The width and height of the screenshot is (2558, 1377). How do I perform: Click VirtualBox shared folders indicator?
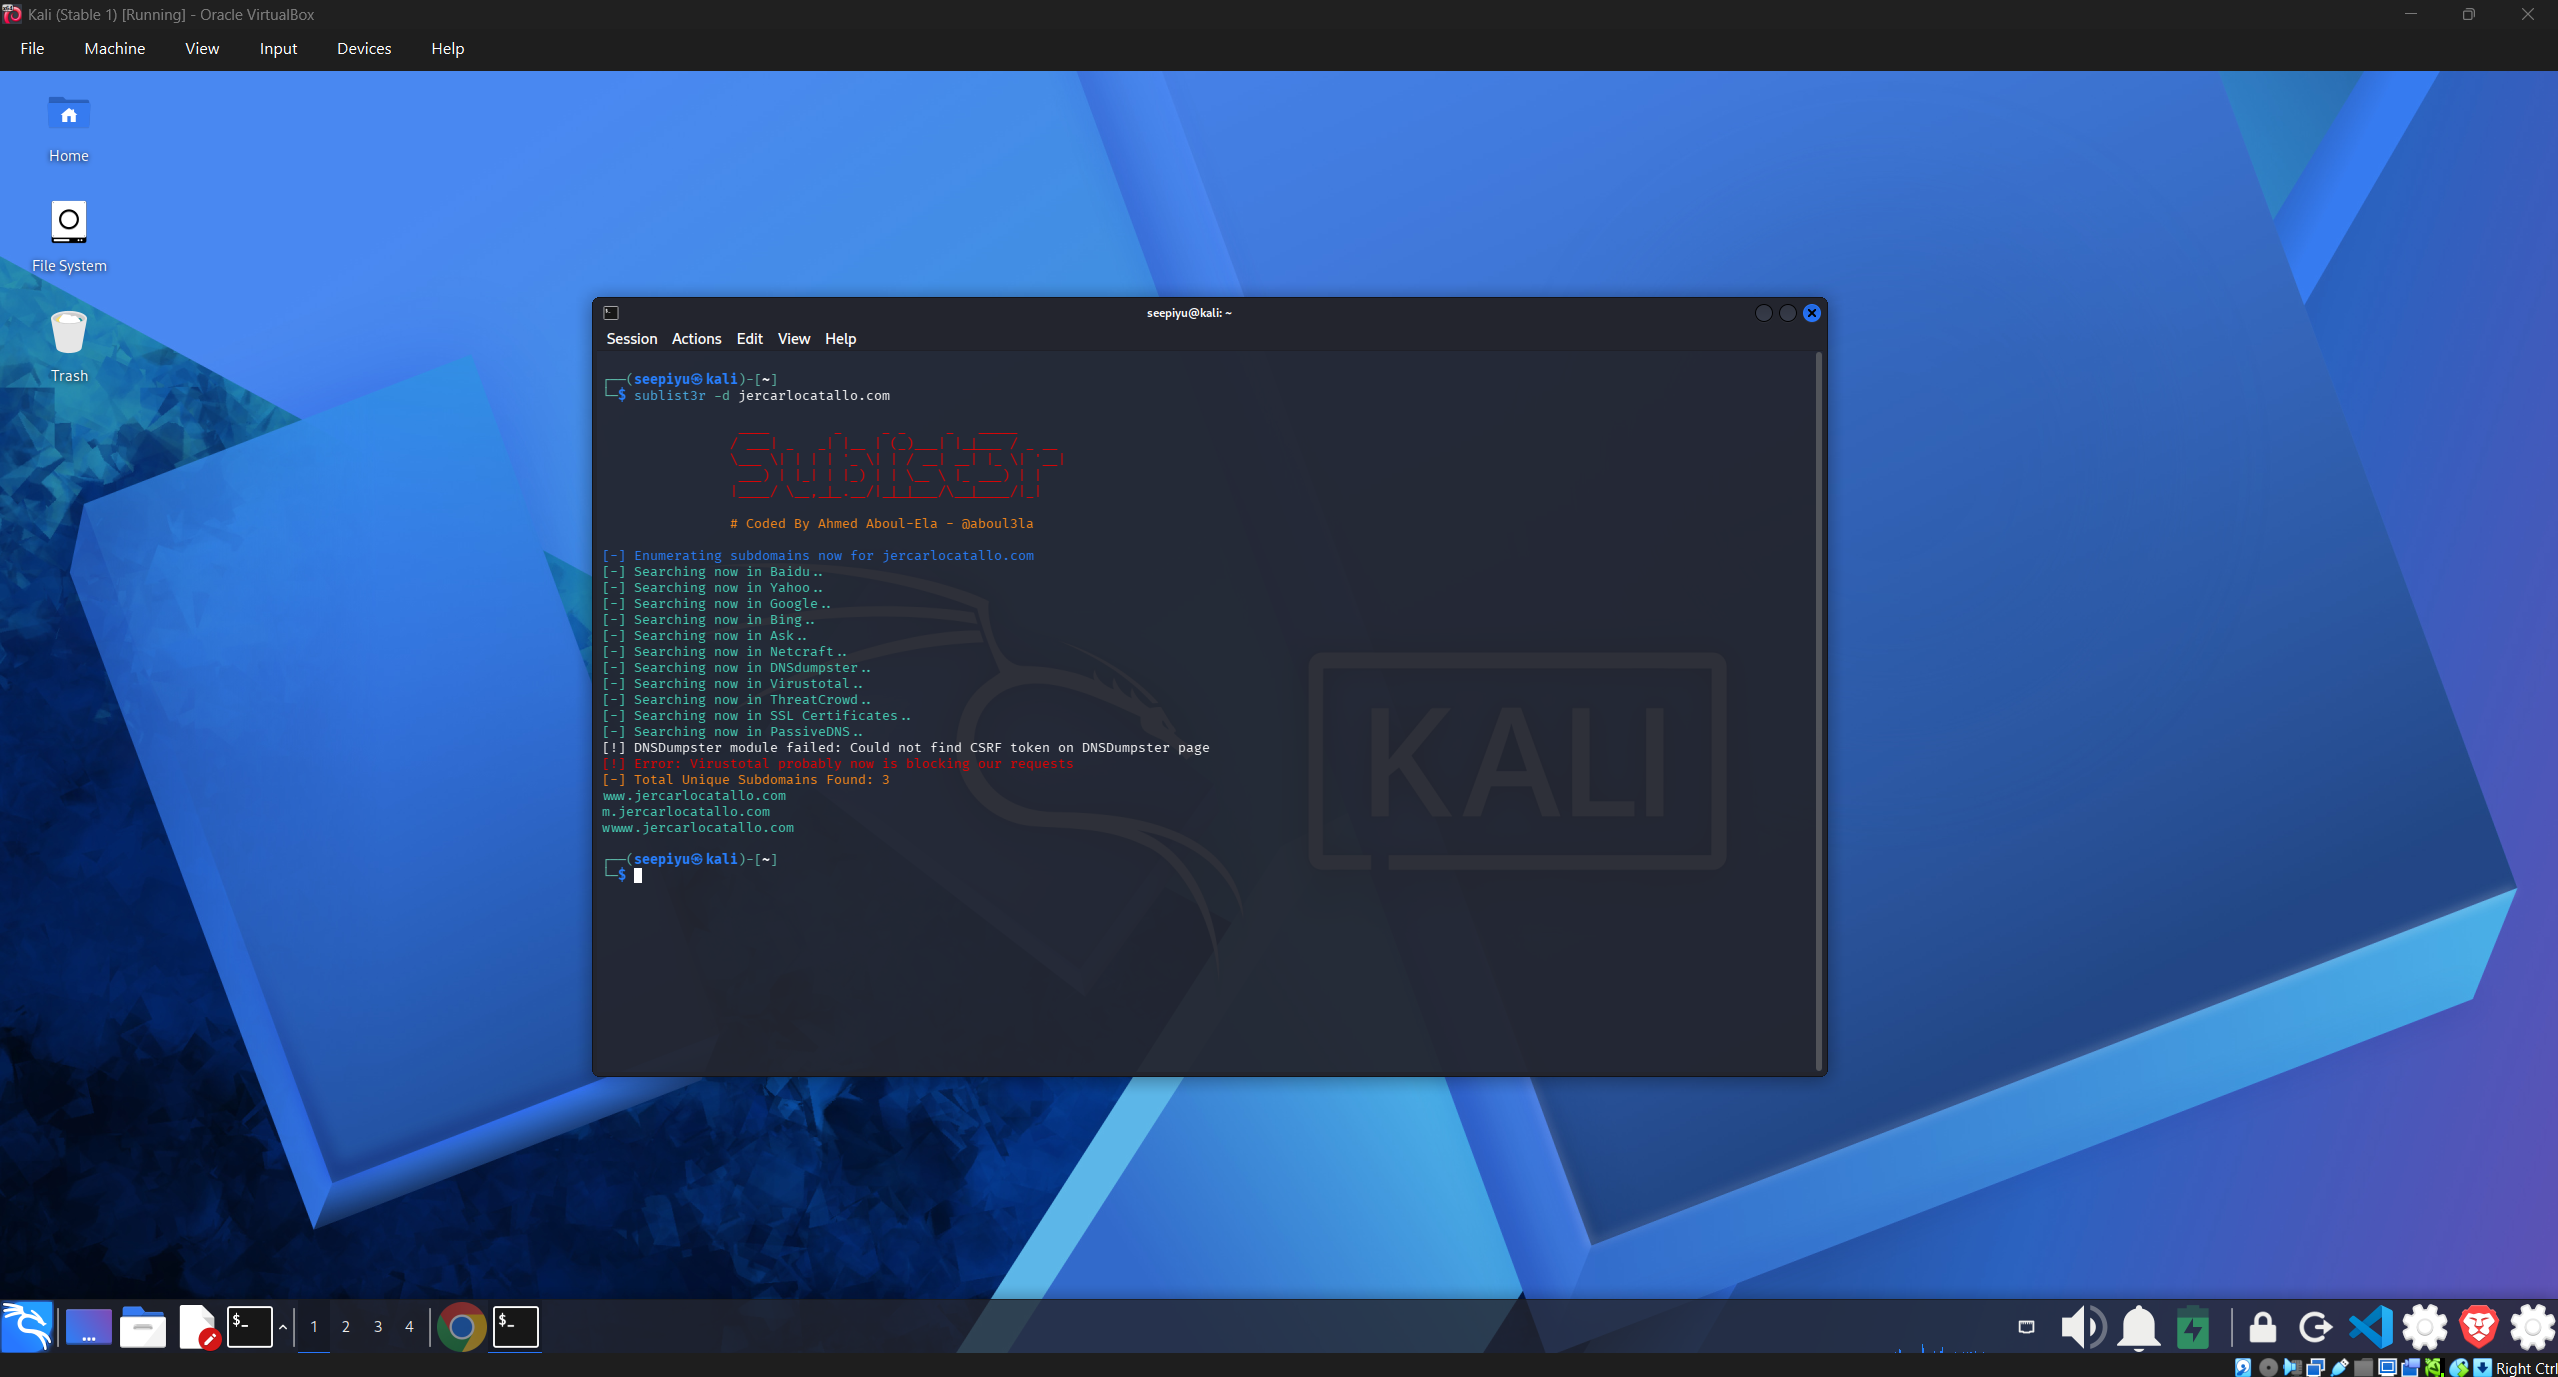pyautogui.click(x=2363, y=1367)
